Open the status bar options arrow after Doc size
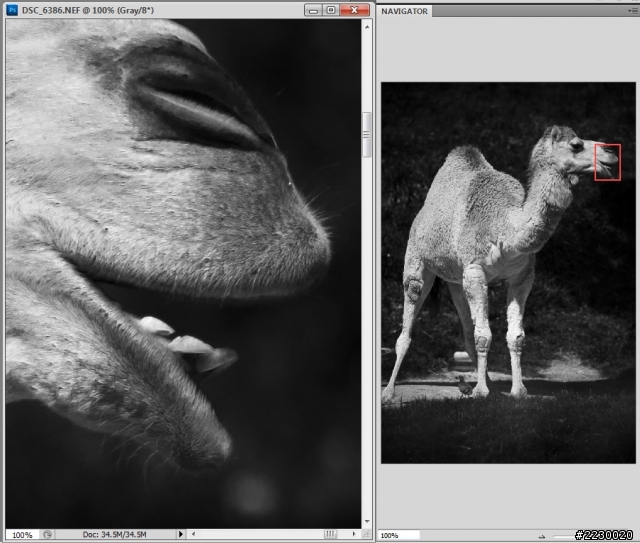 181,534
